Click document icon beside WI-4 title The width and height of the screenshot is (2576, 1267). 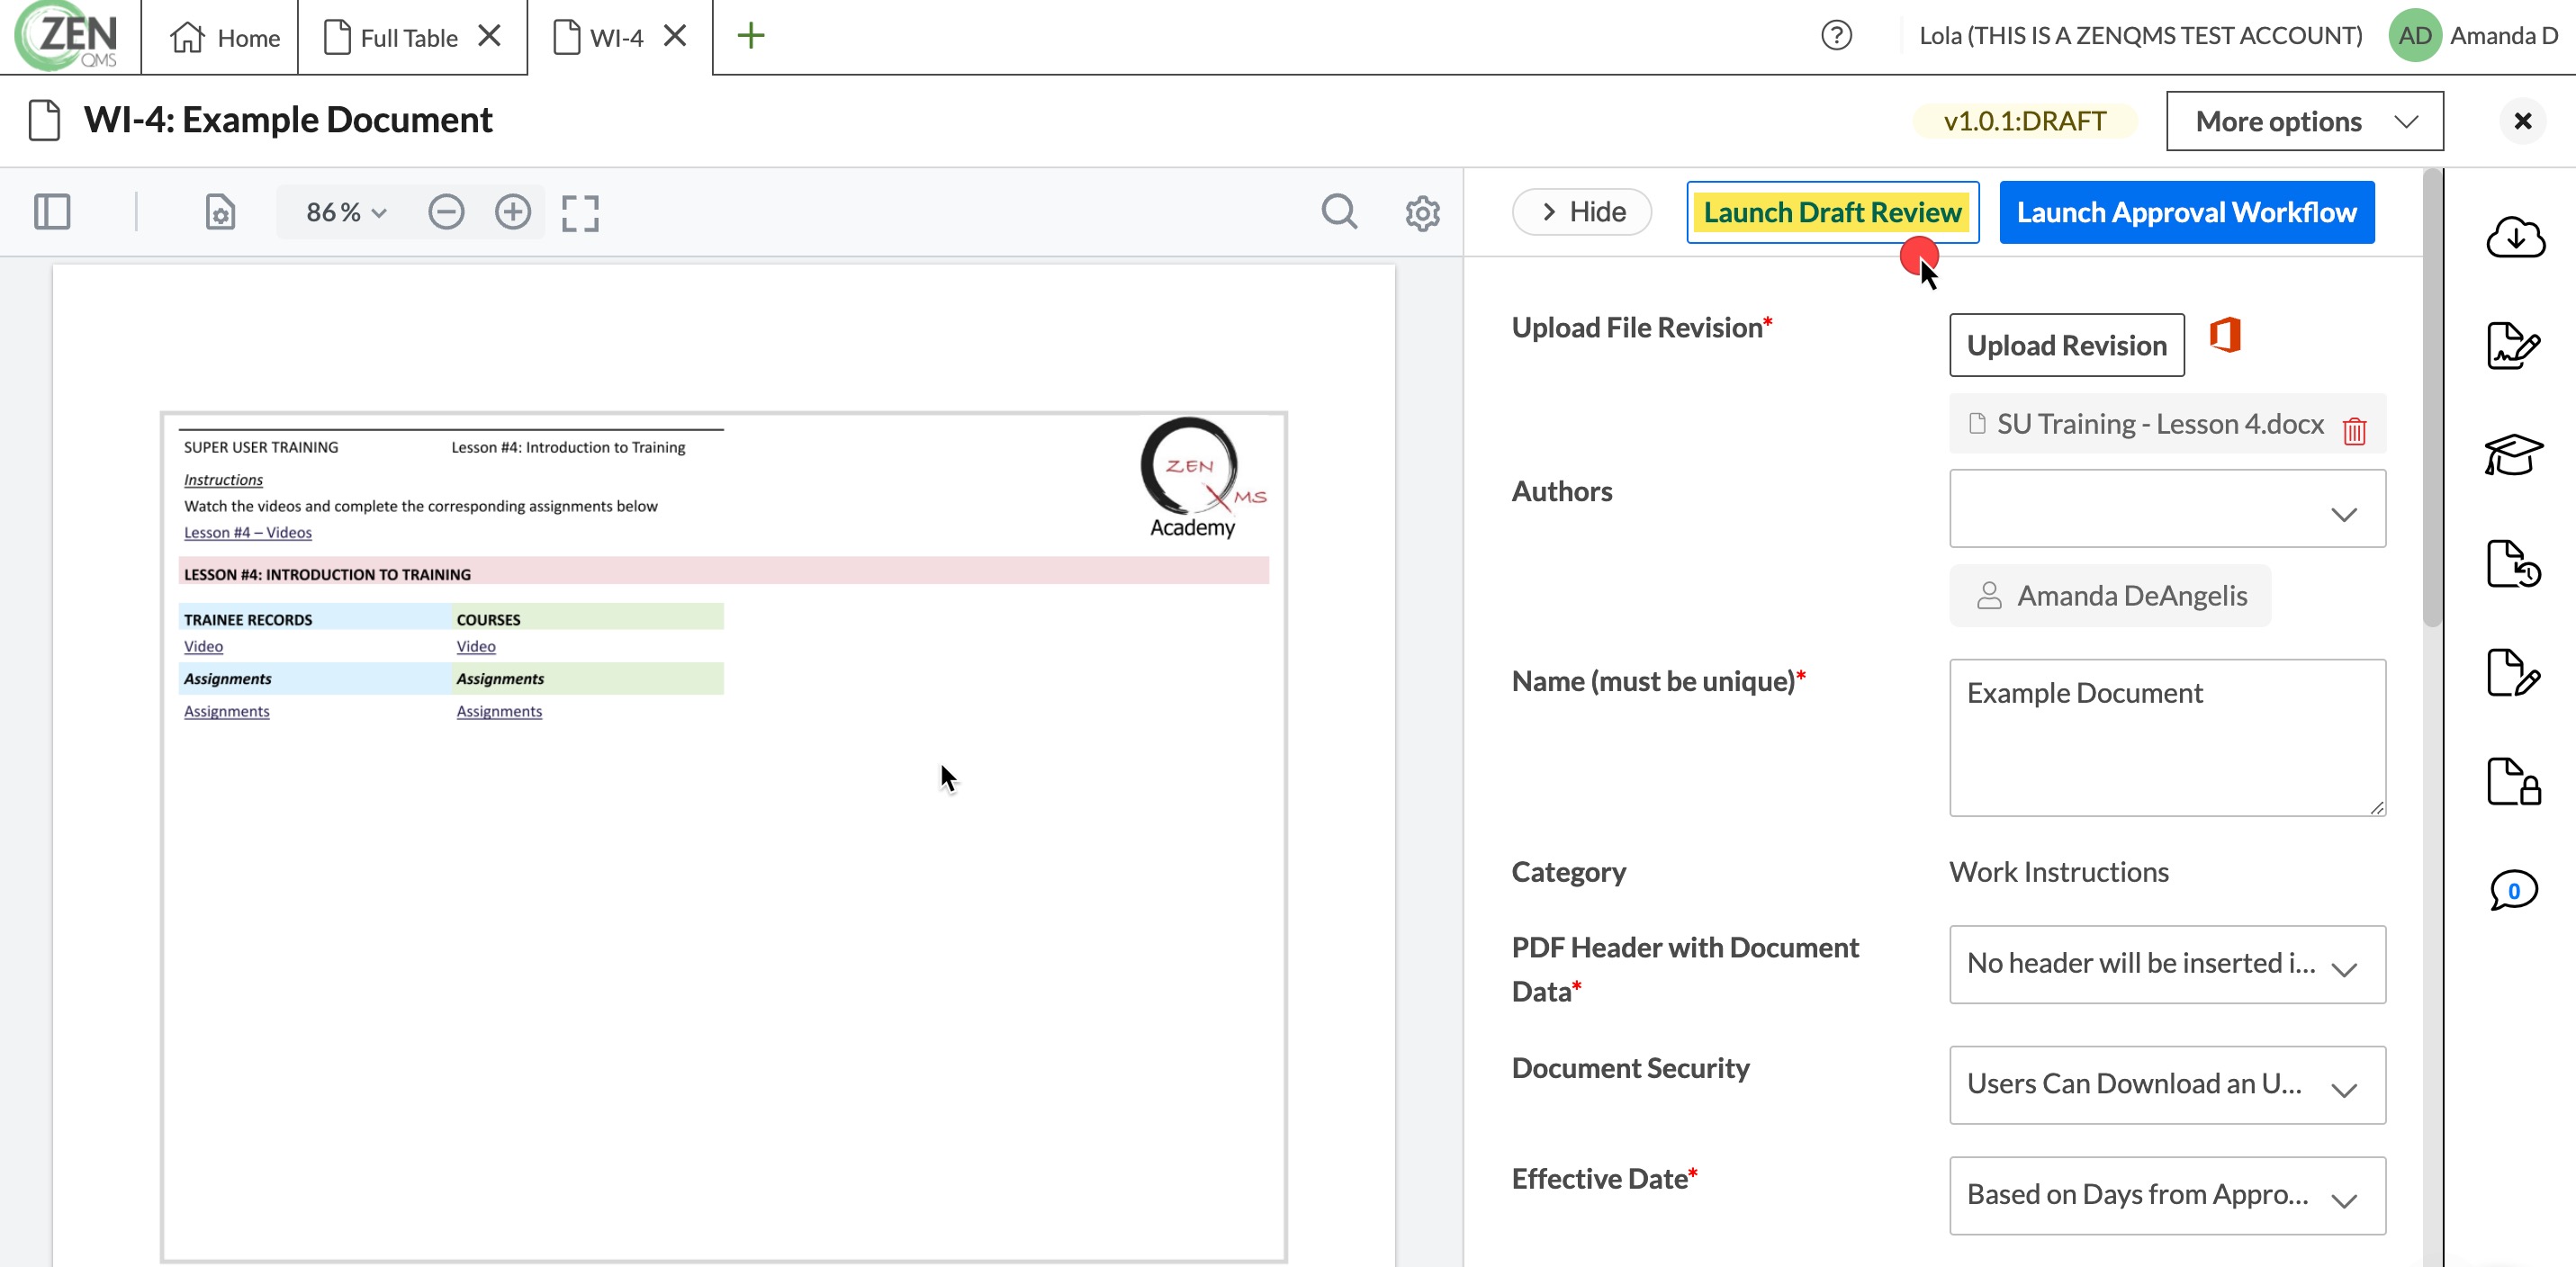pos(44,121)
